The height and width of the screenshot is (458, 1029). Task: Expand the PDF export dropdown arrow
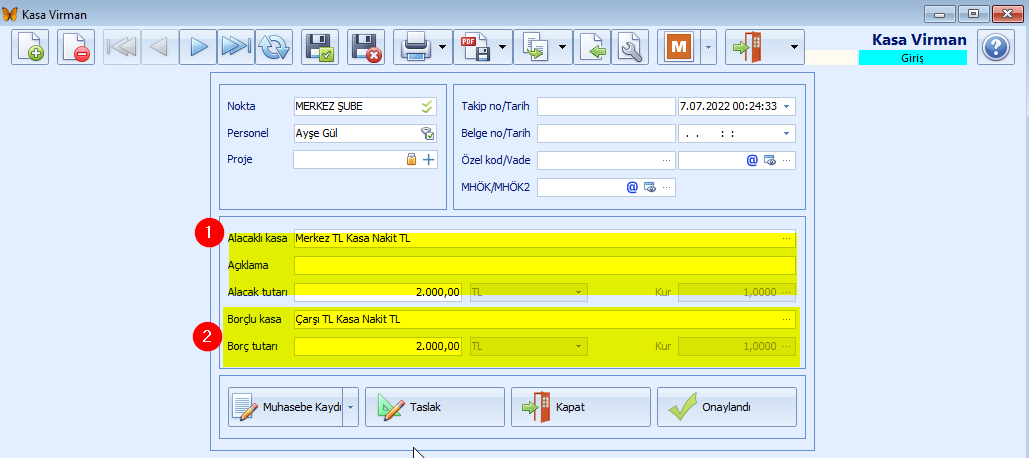[502, 47]
